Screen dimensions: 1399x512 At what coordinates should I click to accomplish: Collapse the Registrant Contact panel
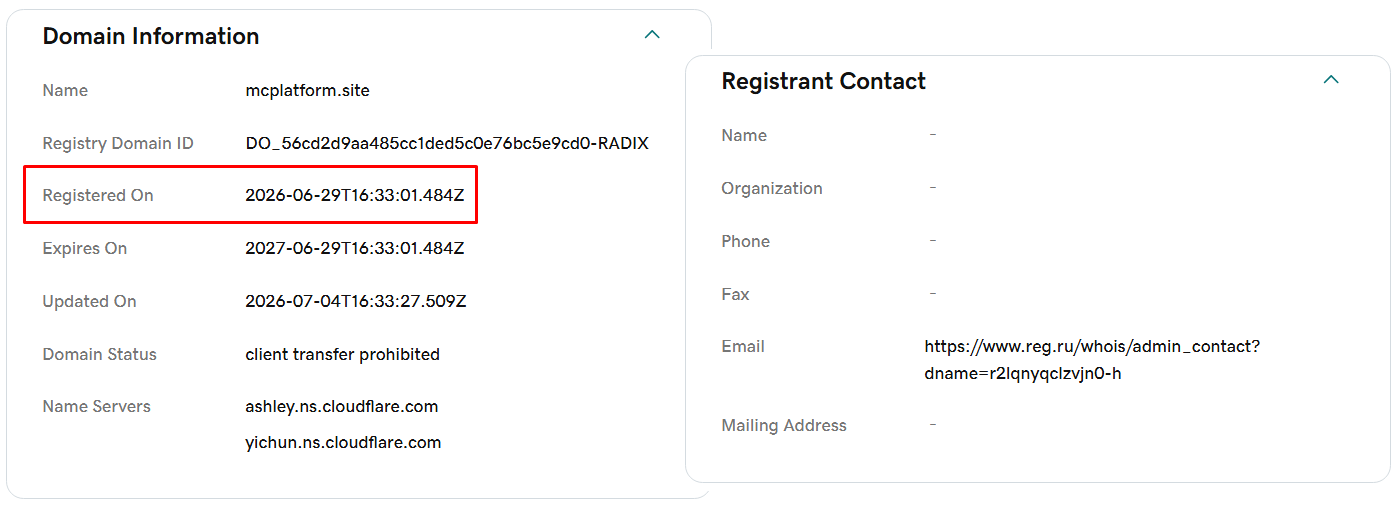pyautogui.click(x=1331, y=80)
